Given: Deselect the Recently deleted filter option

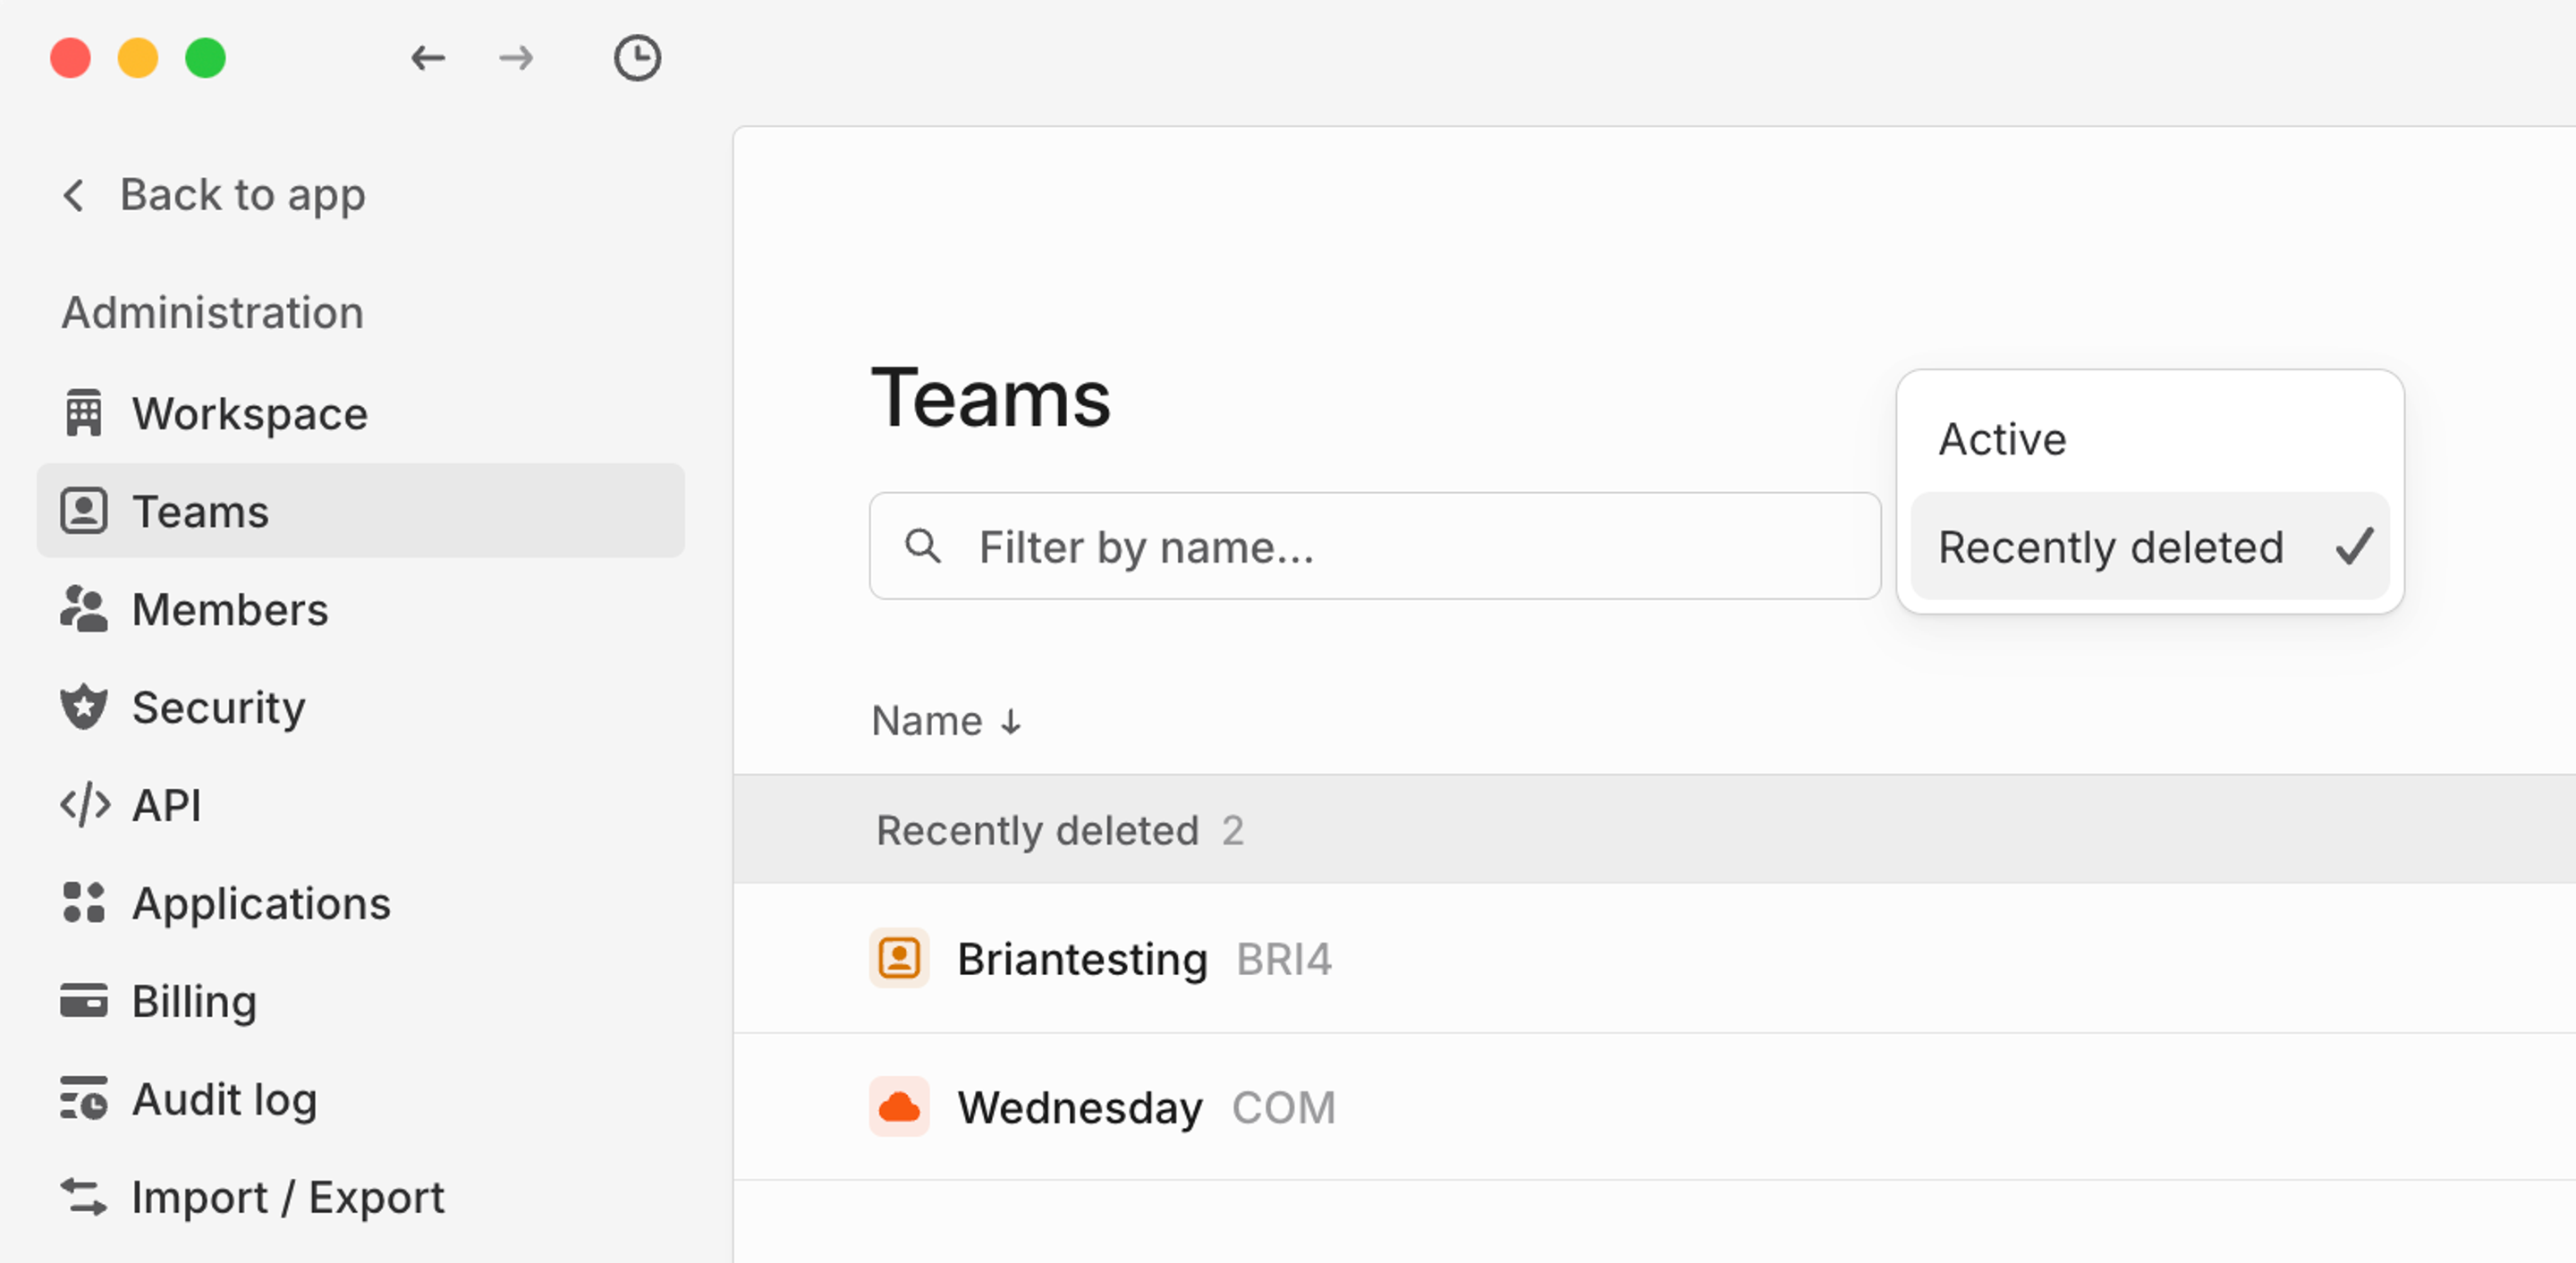Looking at the screenshot, I should (x=2111, y=546).
